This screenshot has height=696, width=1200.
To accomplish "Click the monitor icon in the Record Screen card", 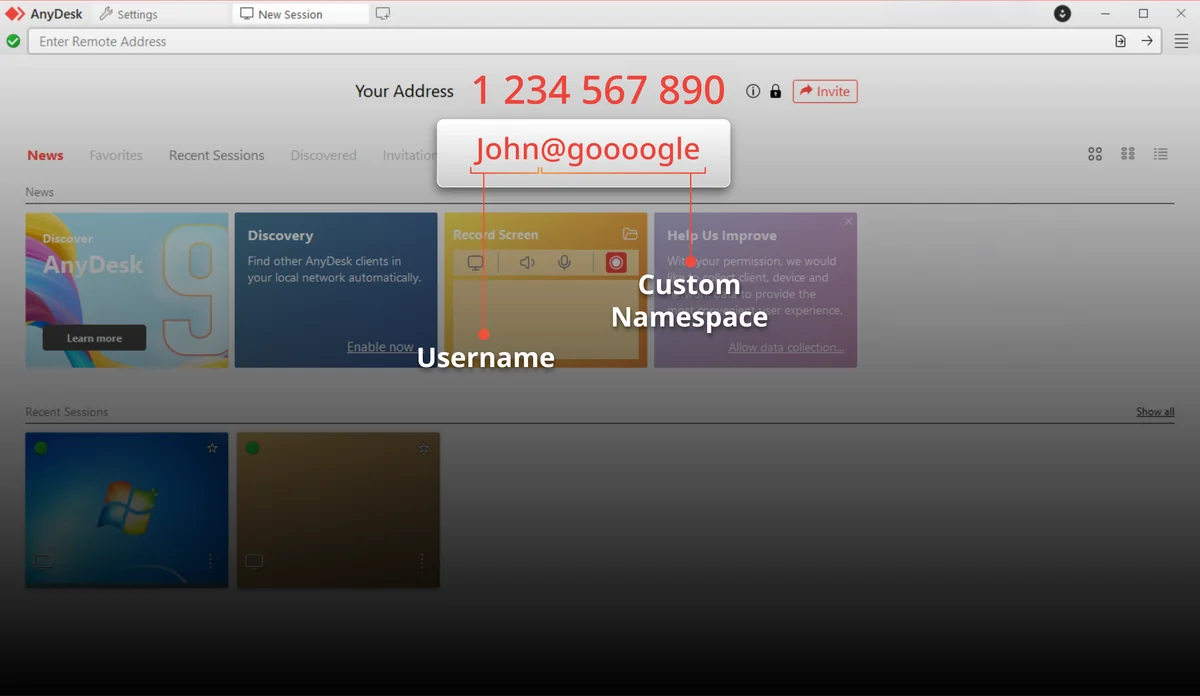I will [476, 262].
